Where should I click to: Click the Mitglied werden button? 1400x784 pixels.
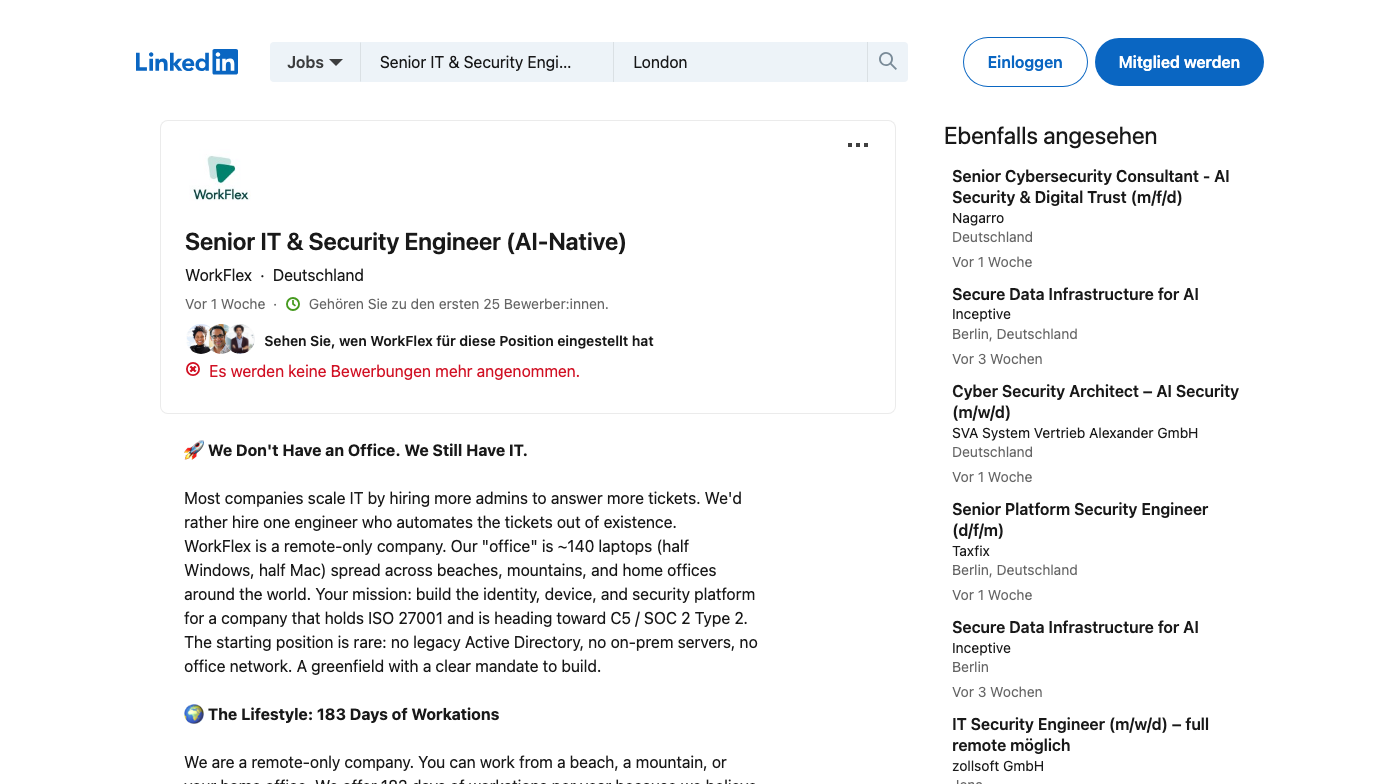(1179, 62)
